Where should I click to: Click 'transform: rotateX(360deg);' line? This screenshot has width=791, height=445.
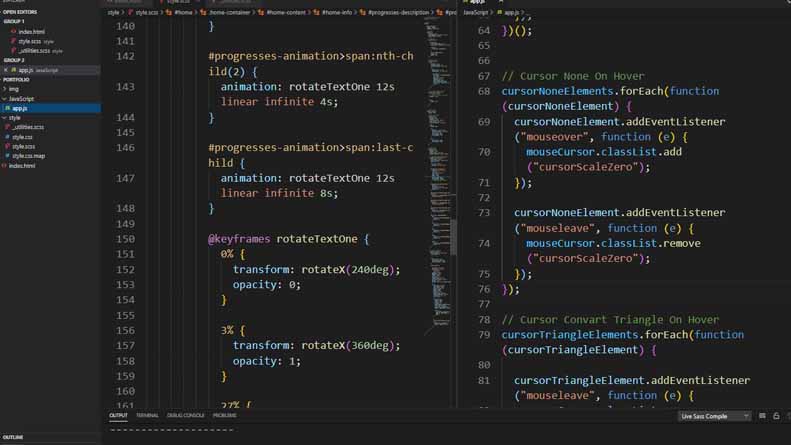(316, 346)
